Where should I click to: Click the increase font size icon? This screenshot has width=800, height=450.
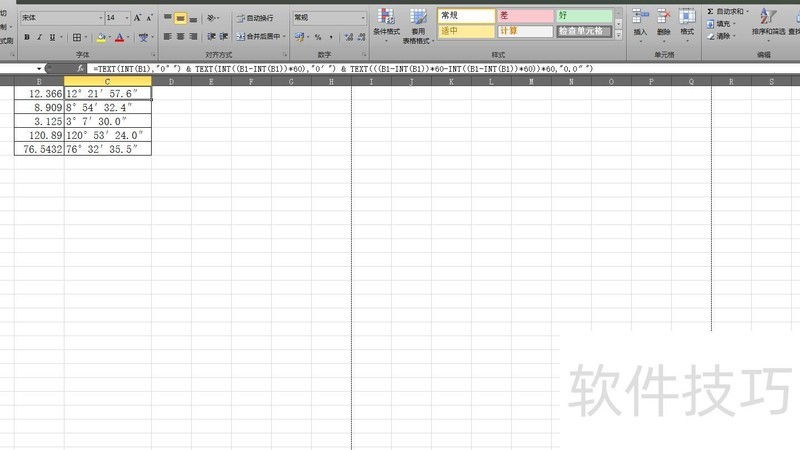138,18
